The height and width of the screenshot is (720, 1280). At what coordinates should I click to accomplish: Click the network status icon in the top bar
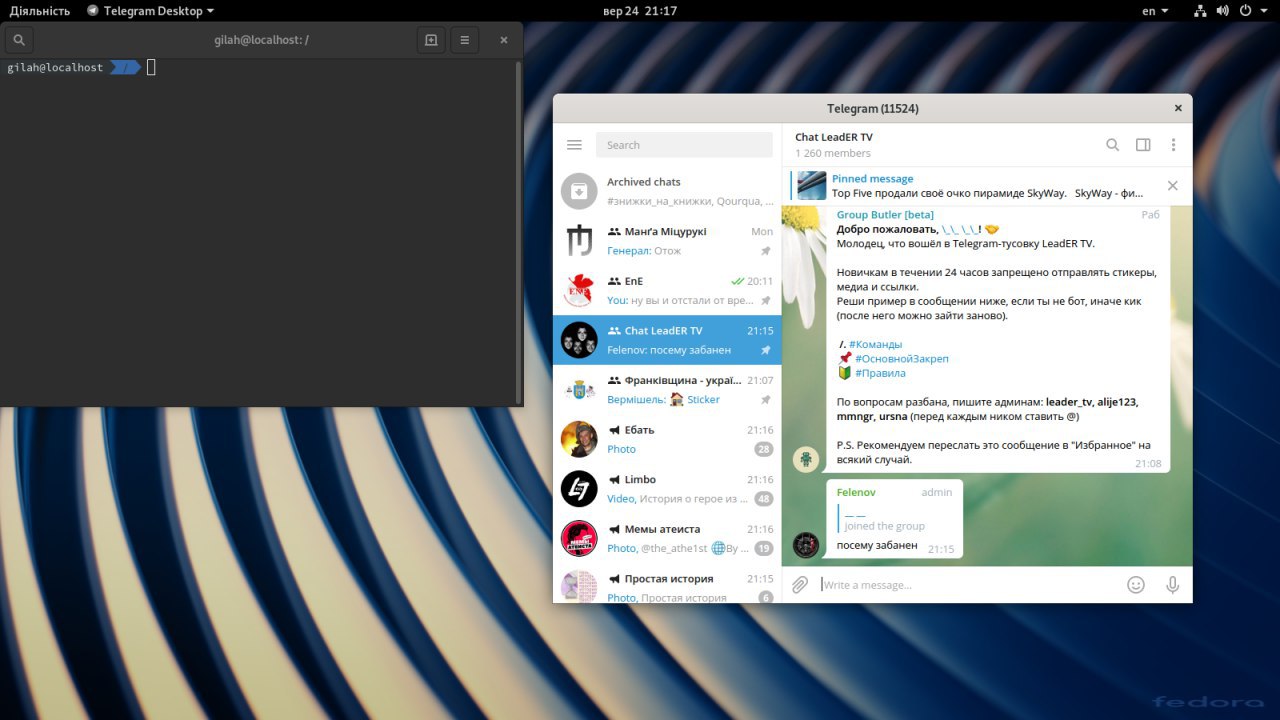point(1200,11)
